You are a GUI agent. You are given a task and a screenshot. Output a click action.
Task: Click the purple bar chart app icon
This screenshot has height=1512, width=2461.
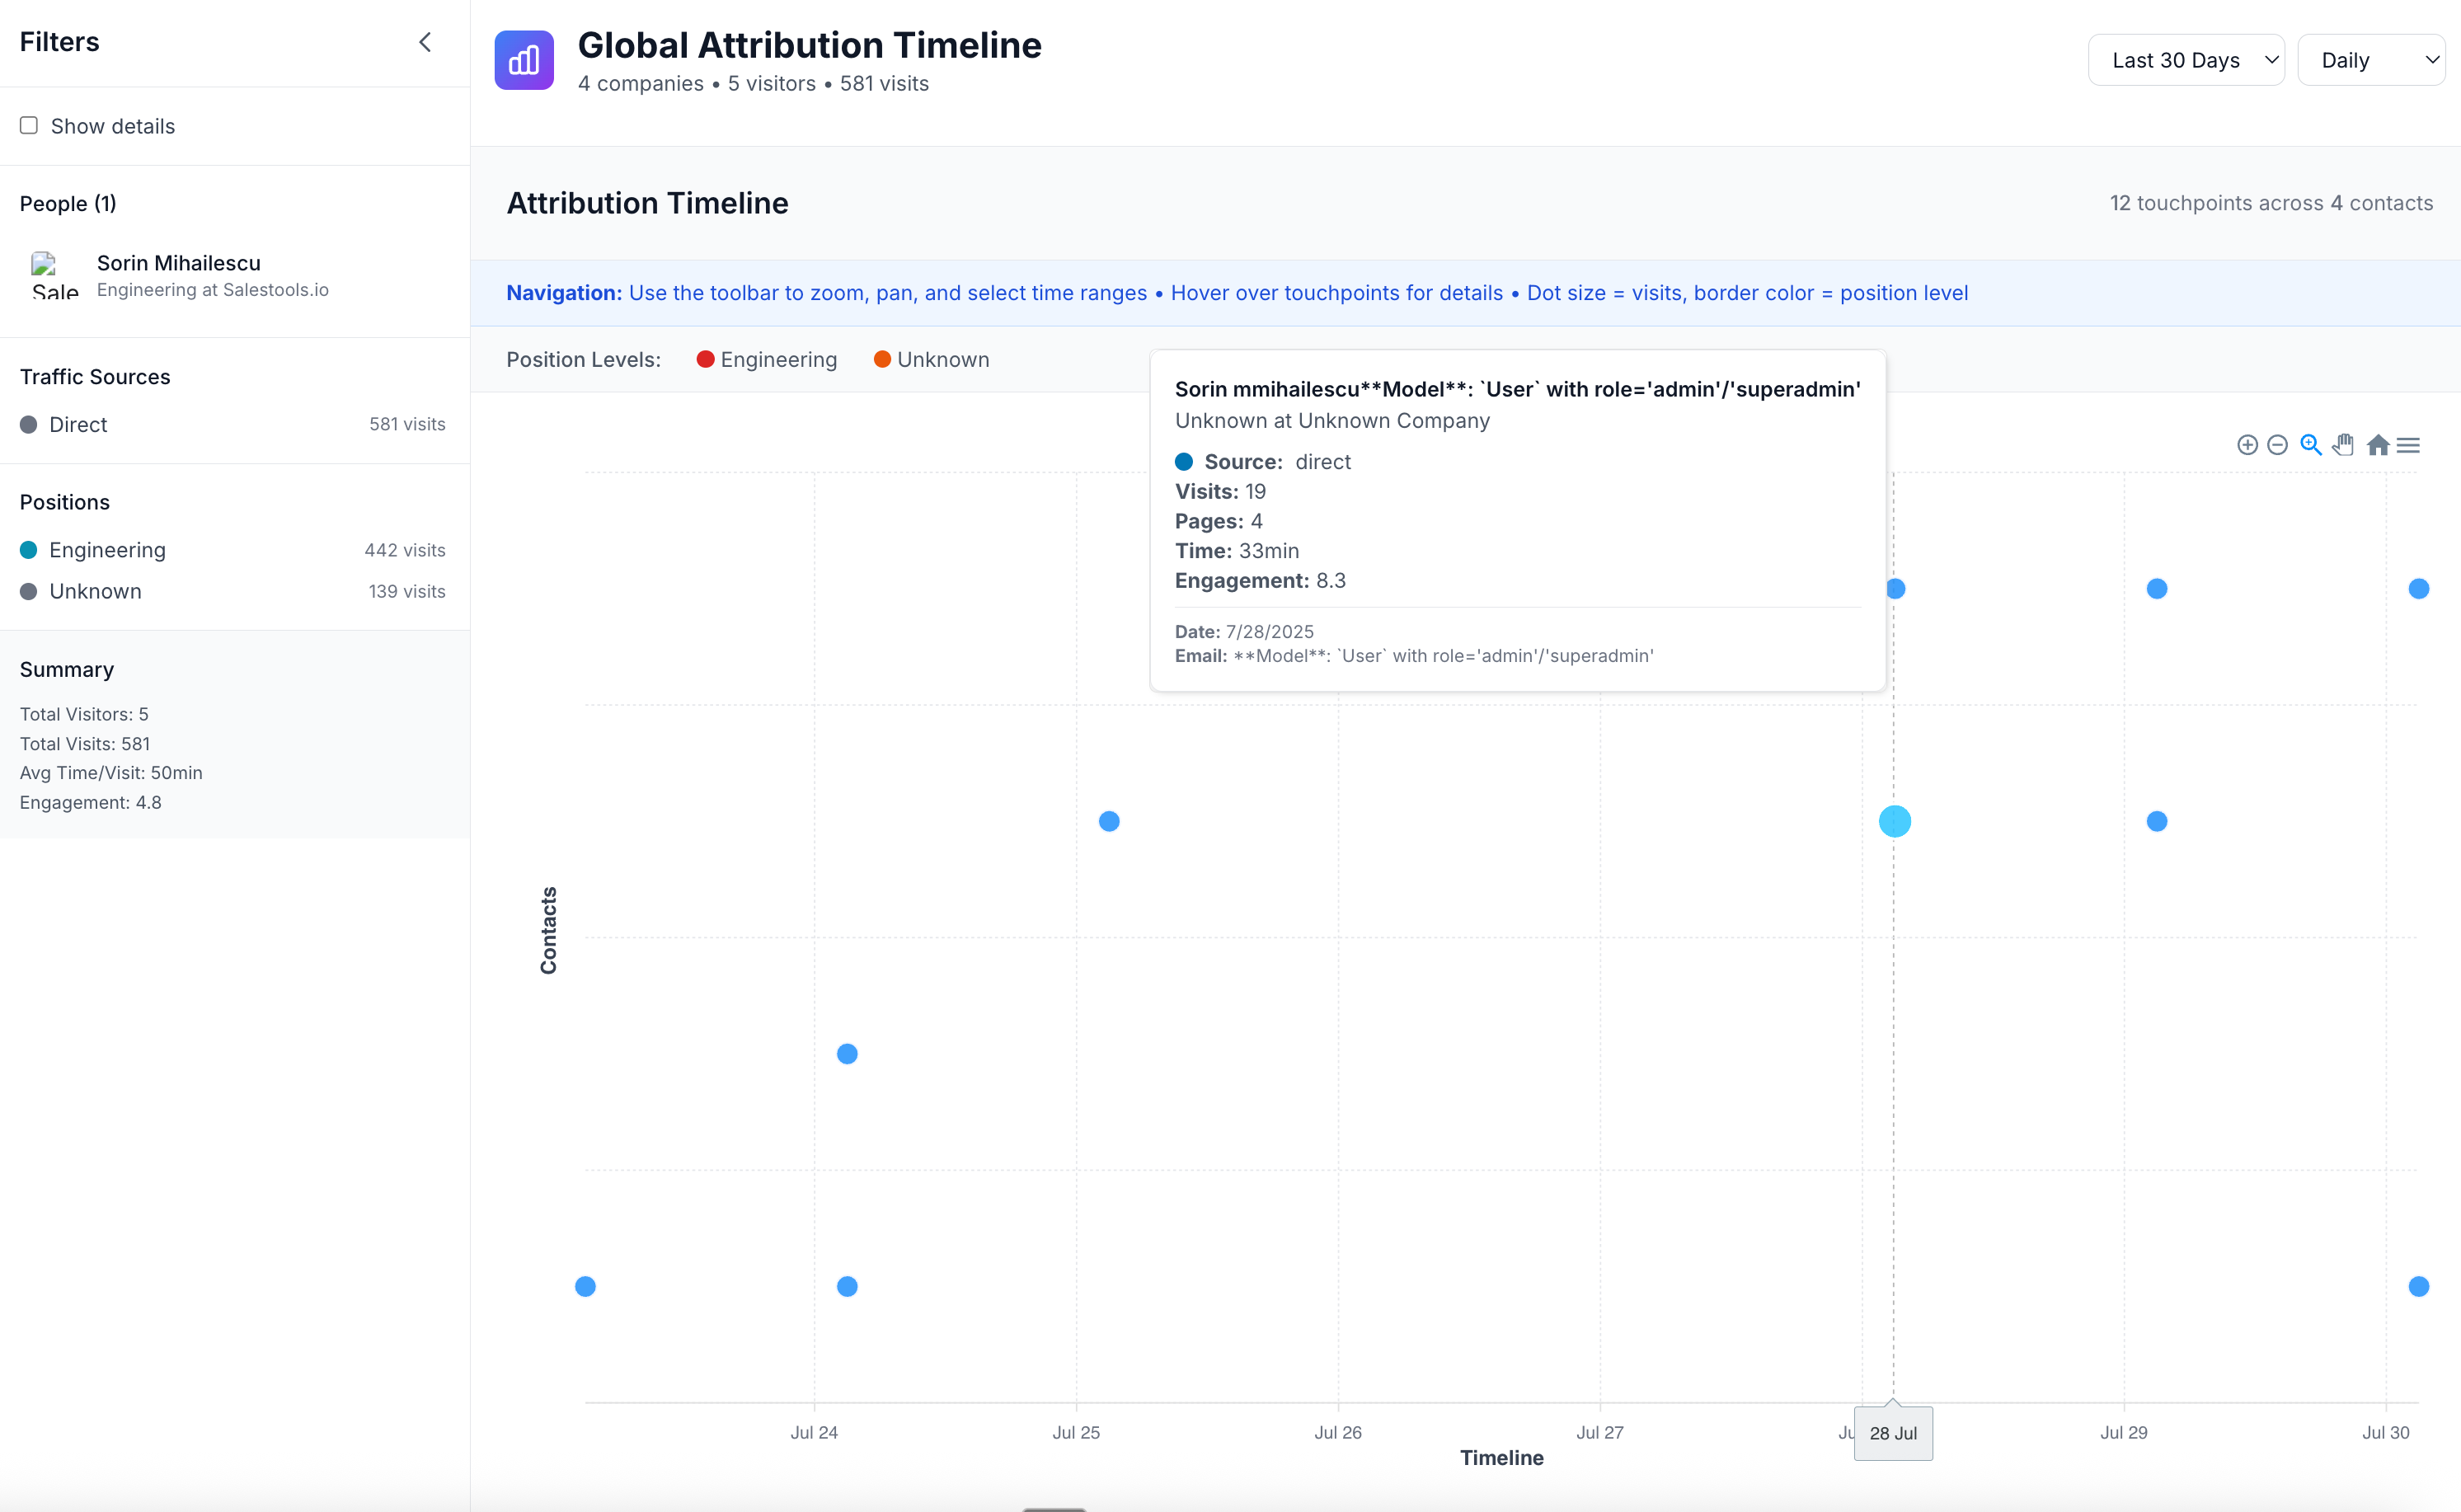pos(524,60)
